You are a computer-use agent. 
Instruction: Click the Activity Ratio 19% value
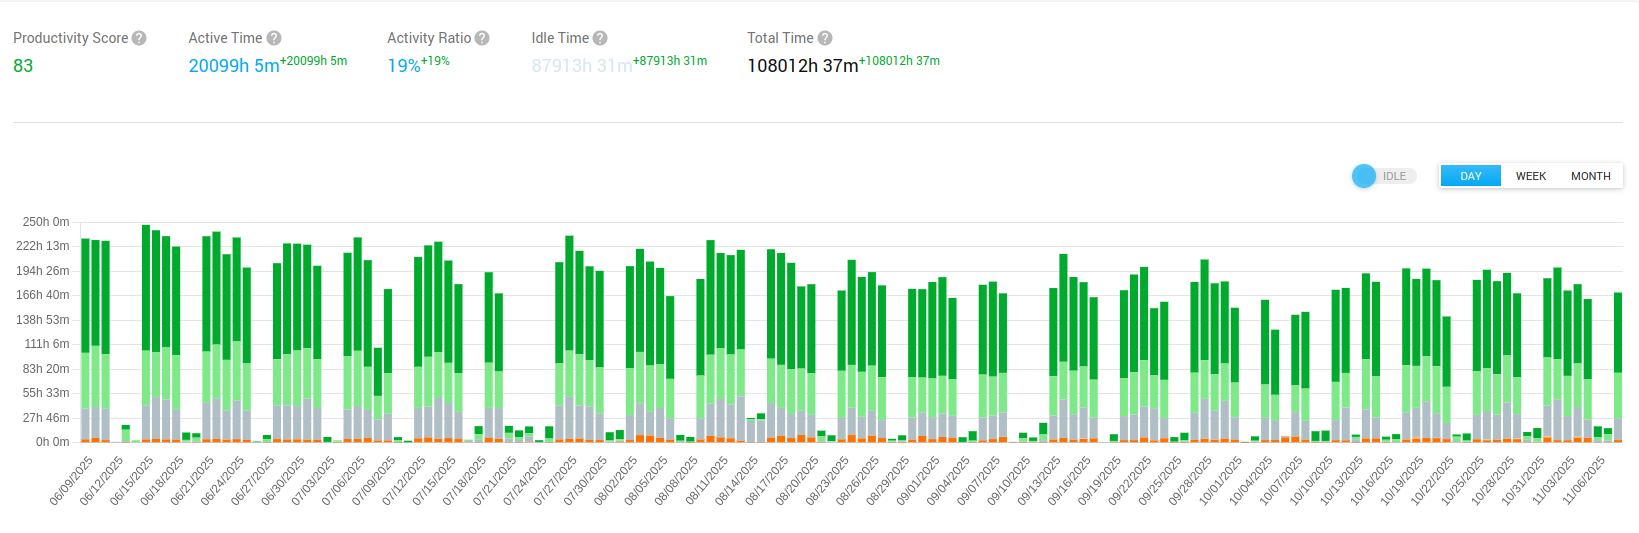click(x=403, y=66)
